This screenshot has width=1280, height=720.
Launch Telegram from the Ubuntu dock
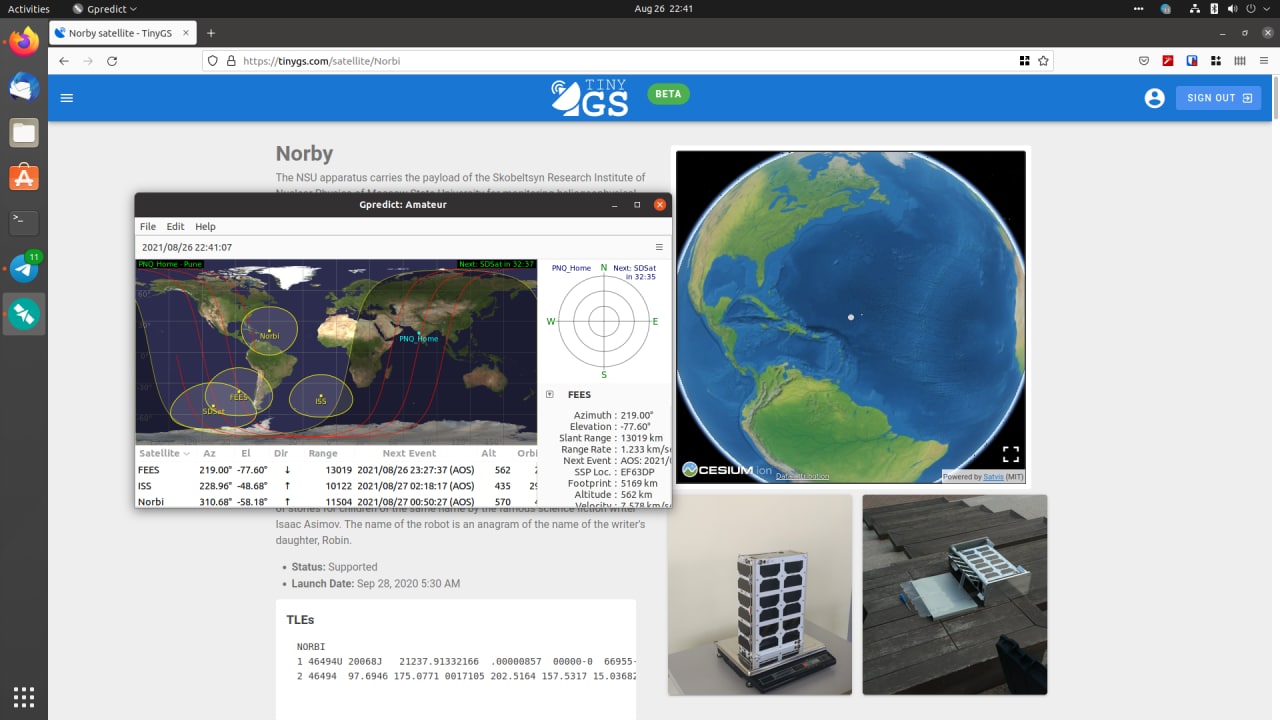click(x=24, y=268)
